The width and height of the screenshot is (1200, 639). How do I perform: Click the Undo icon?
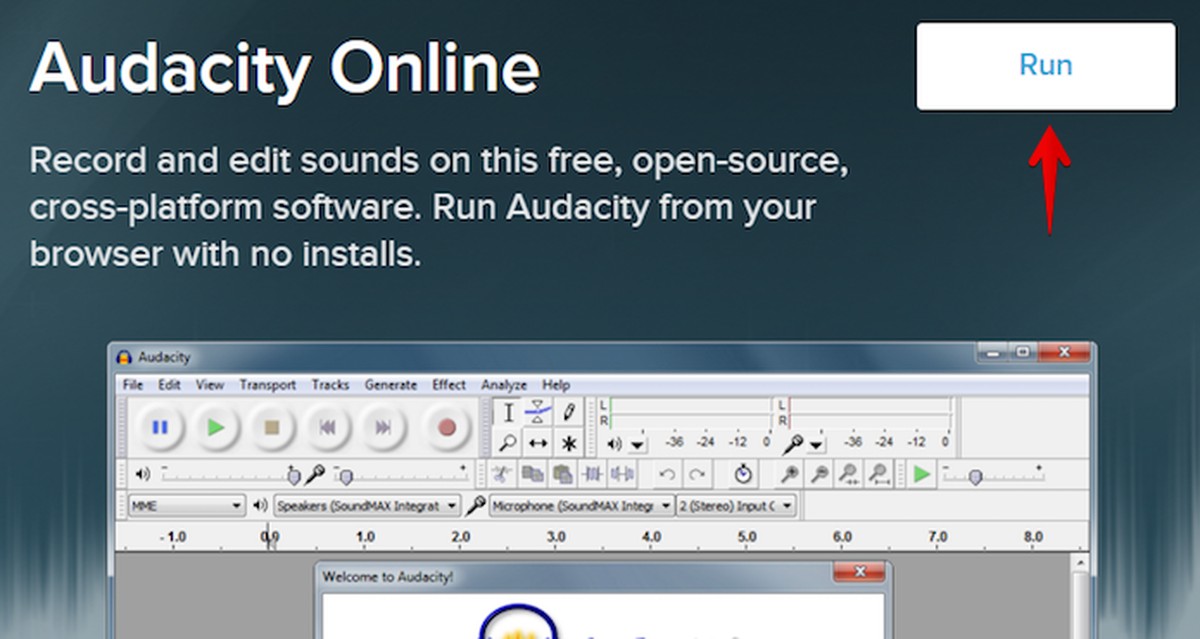pyautogui.click(x=669, y=474)
